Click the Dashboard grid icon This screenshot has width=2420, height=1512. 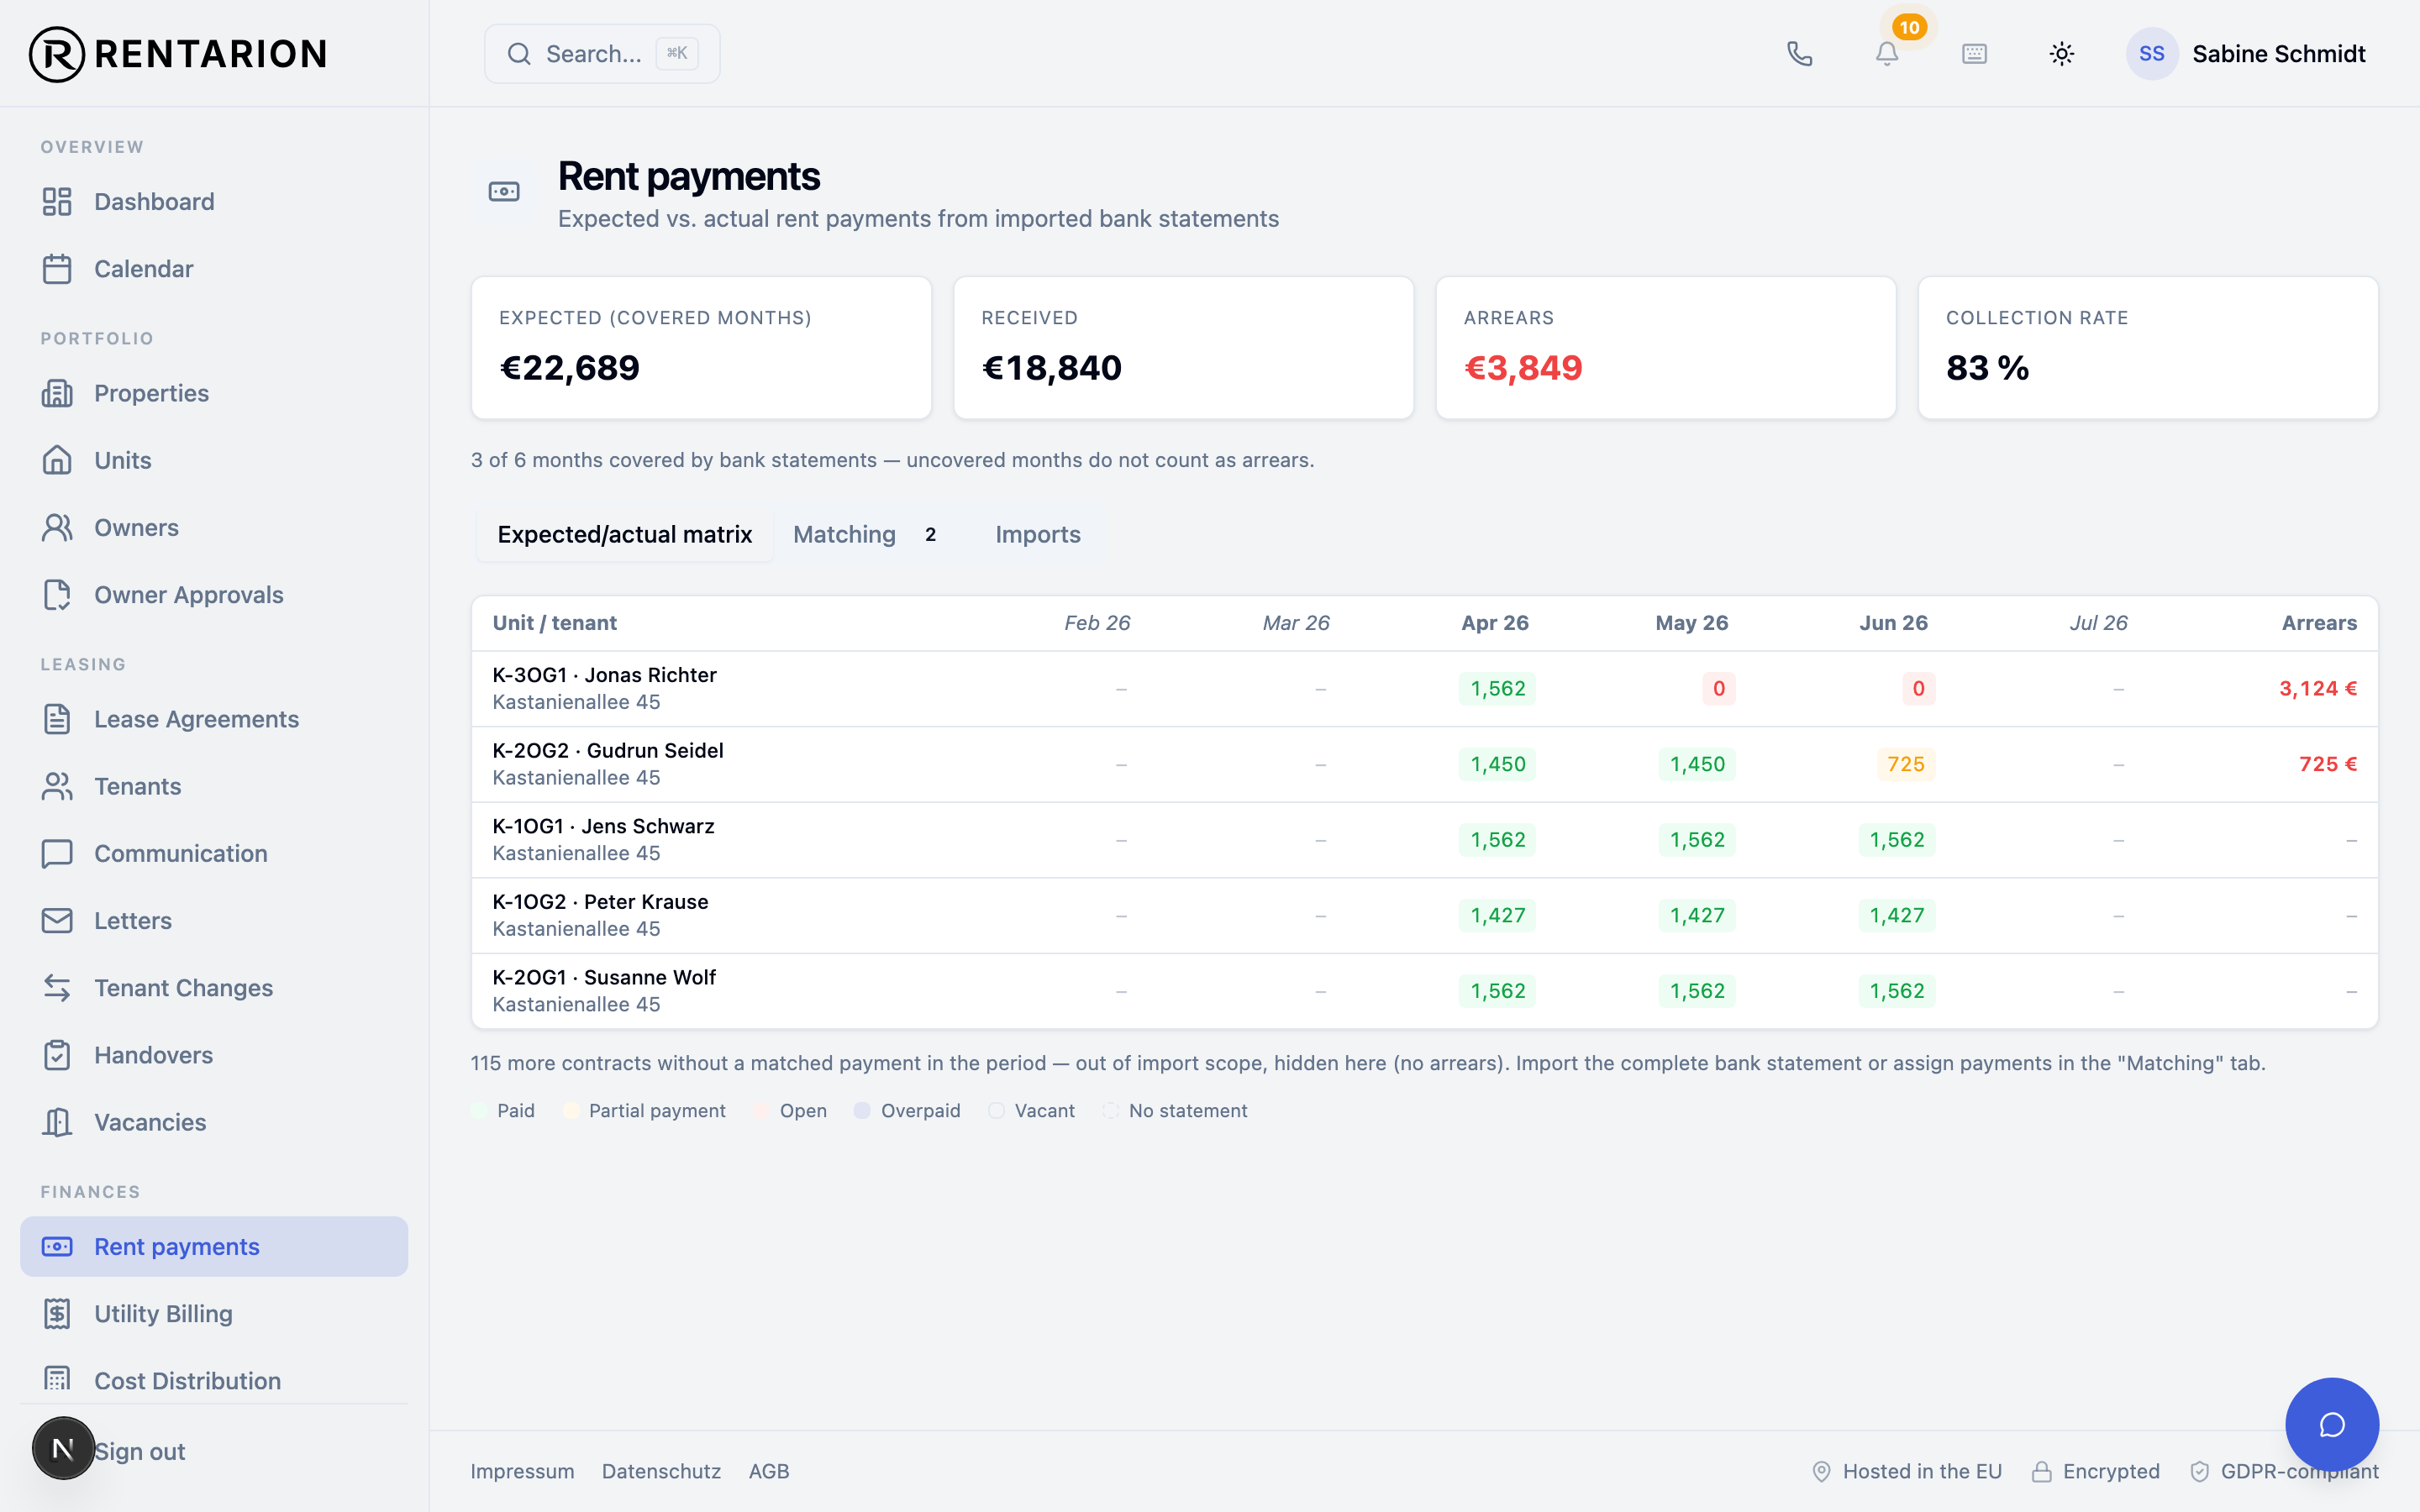tap(57, 202)
